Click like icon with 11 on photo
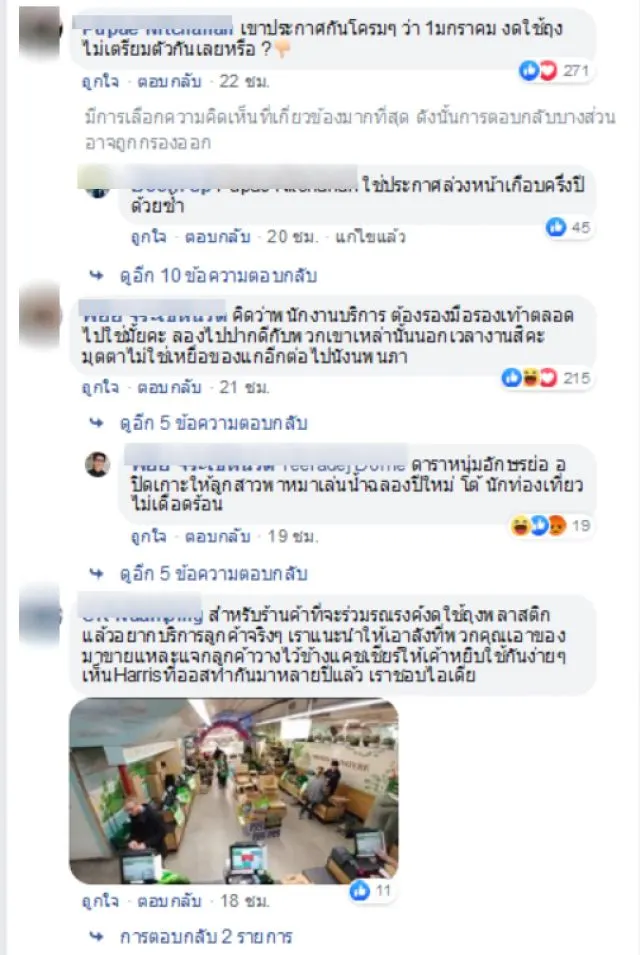The image size is (640, 955). [x=360, y=890]
